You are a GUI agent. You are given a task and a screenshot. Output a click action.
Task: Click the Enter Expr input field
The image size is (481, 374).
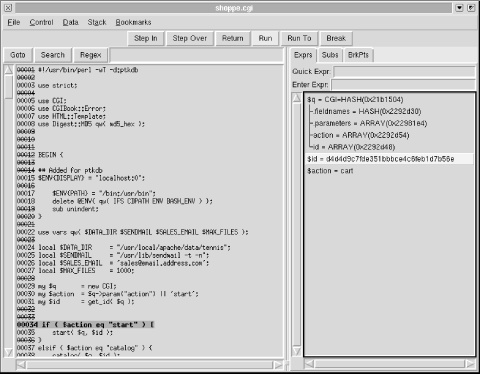pos(404,85)
